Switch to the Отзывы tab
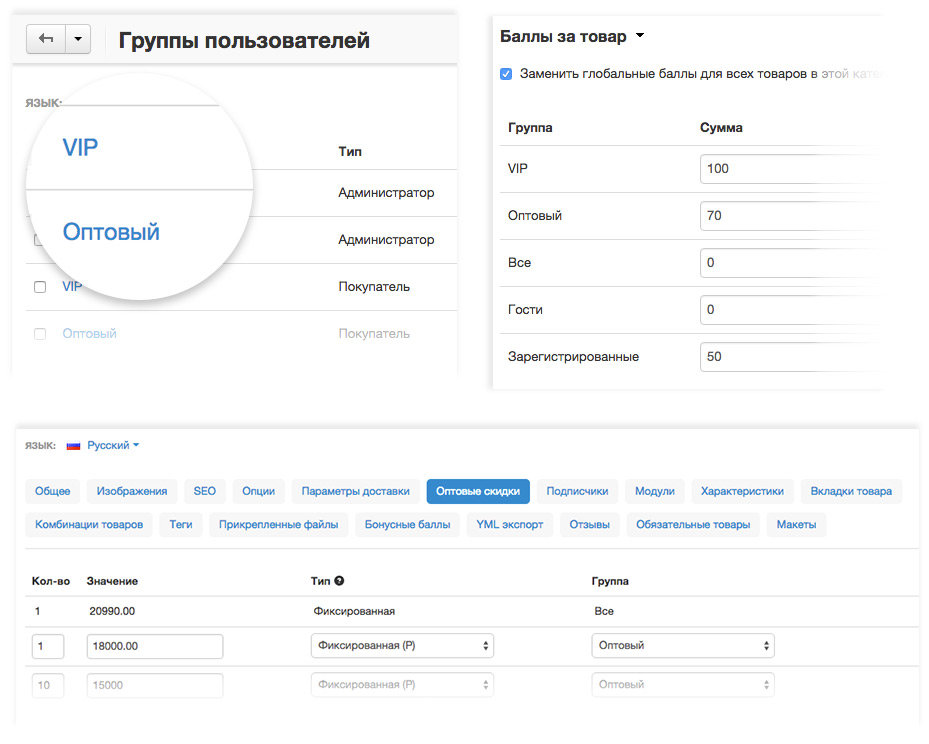This screenshot has width=929, height=744. click(590, 525)
